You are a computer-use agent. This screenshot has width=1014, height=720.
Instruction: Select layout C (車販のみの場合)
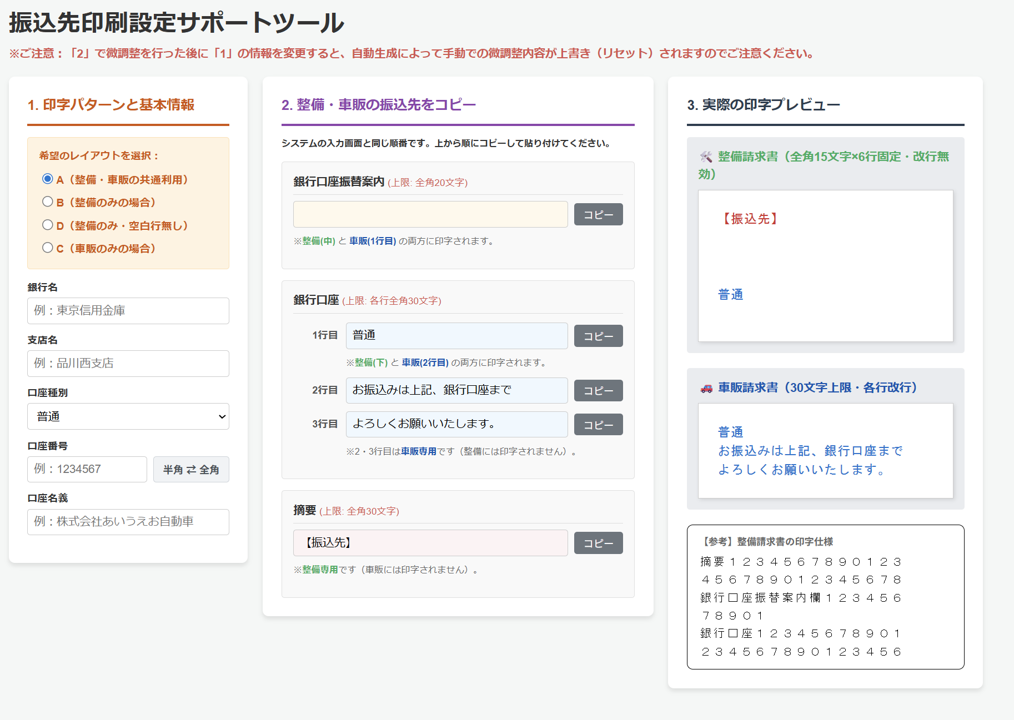pyautogui.click(x=47, y=248)
